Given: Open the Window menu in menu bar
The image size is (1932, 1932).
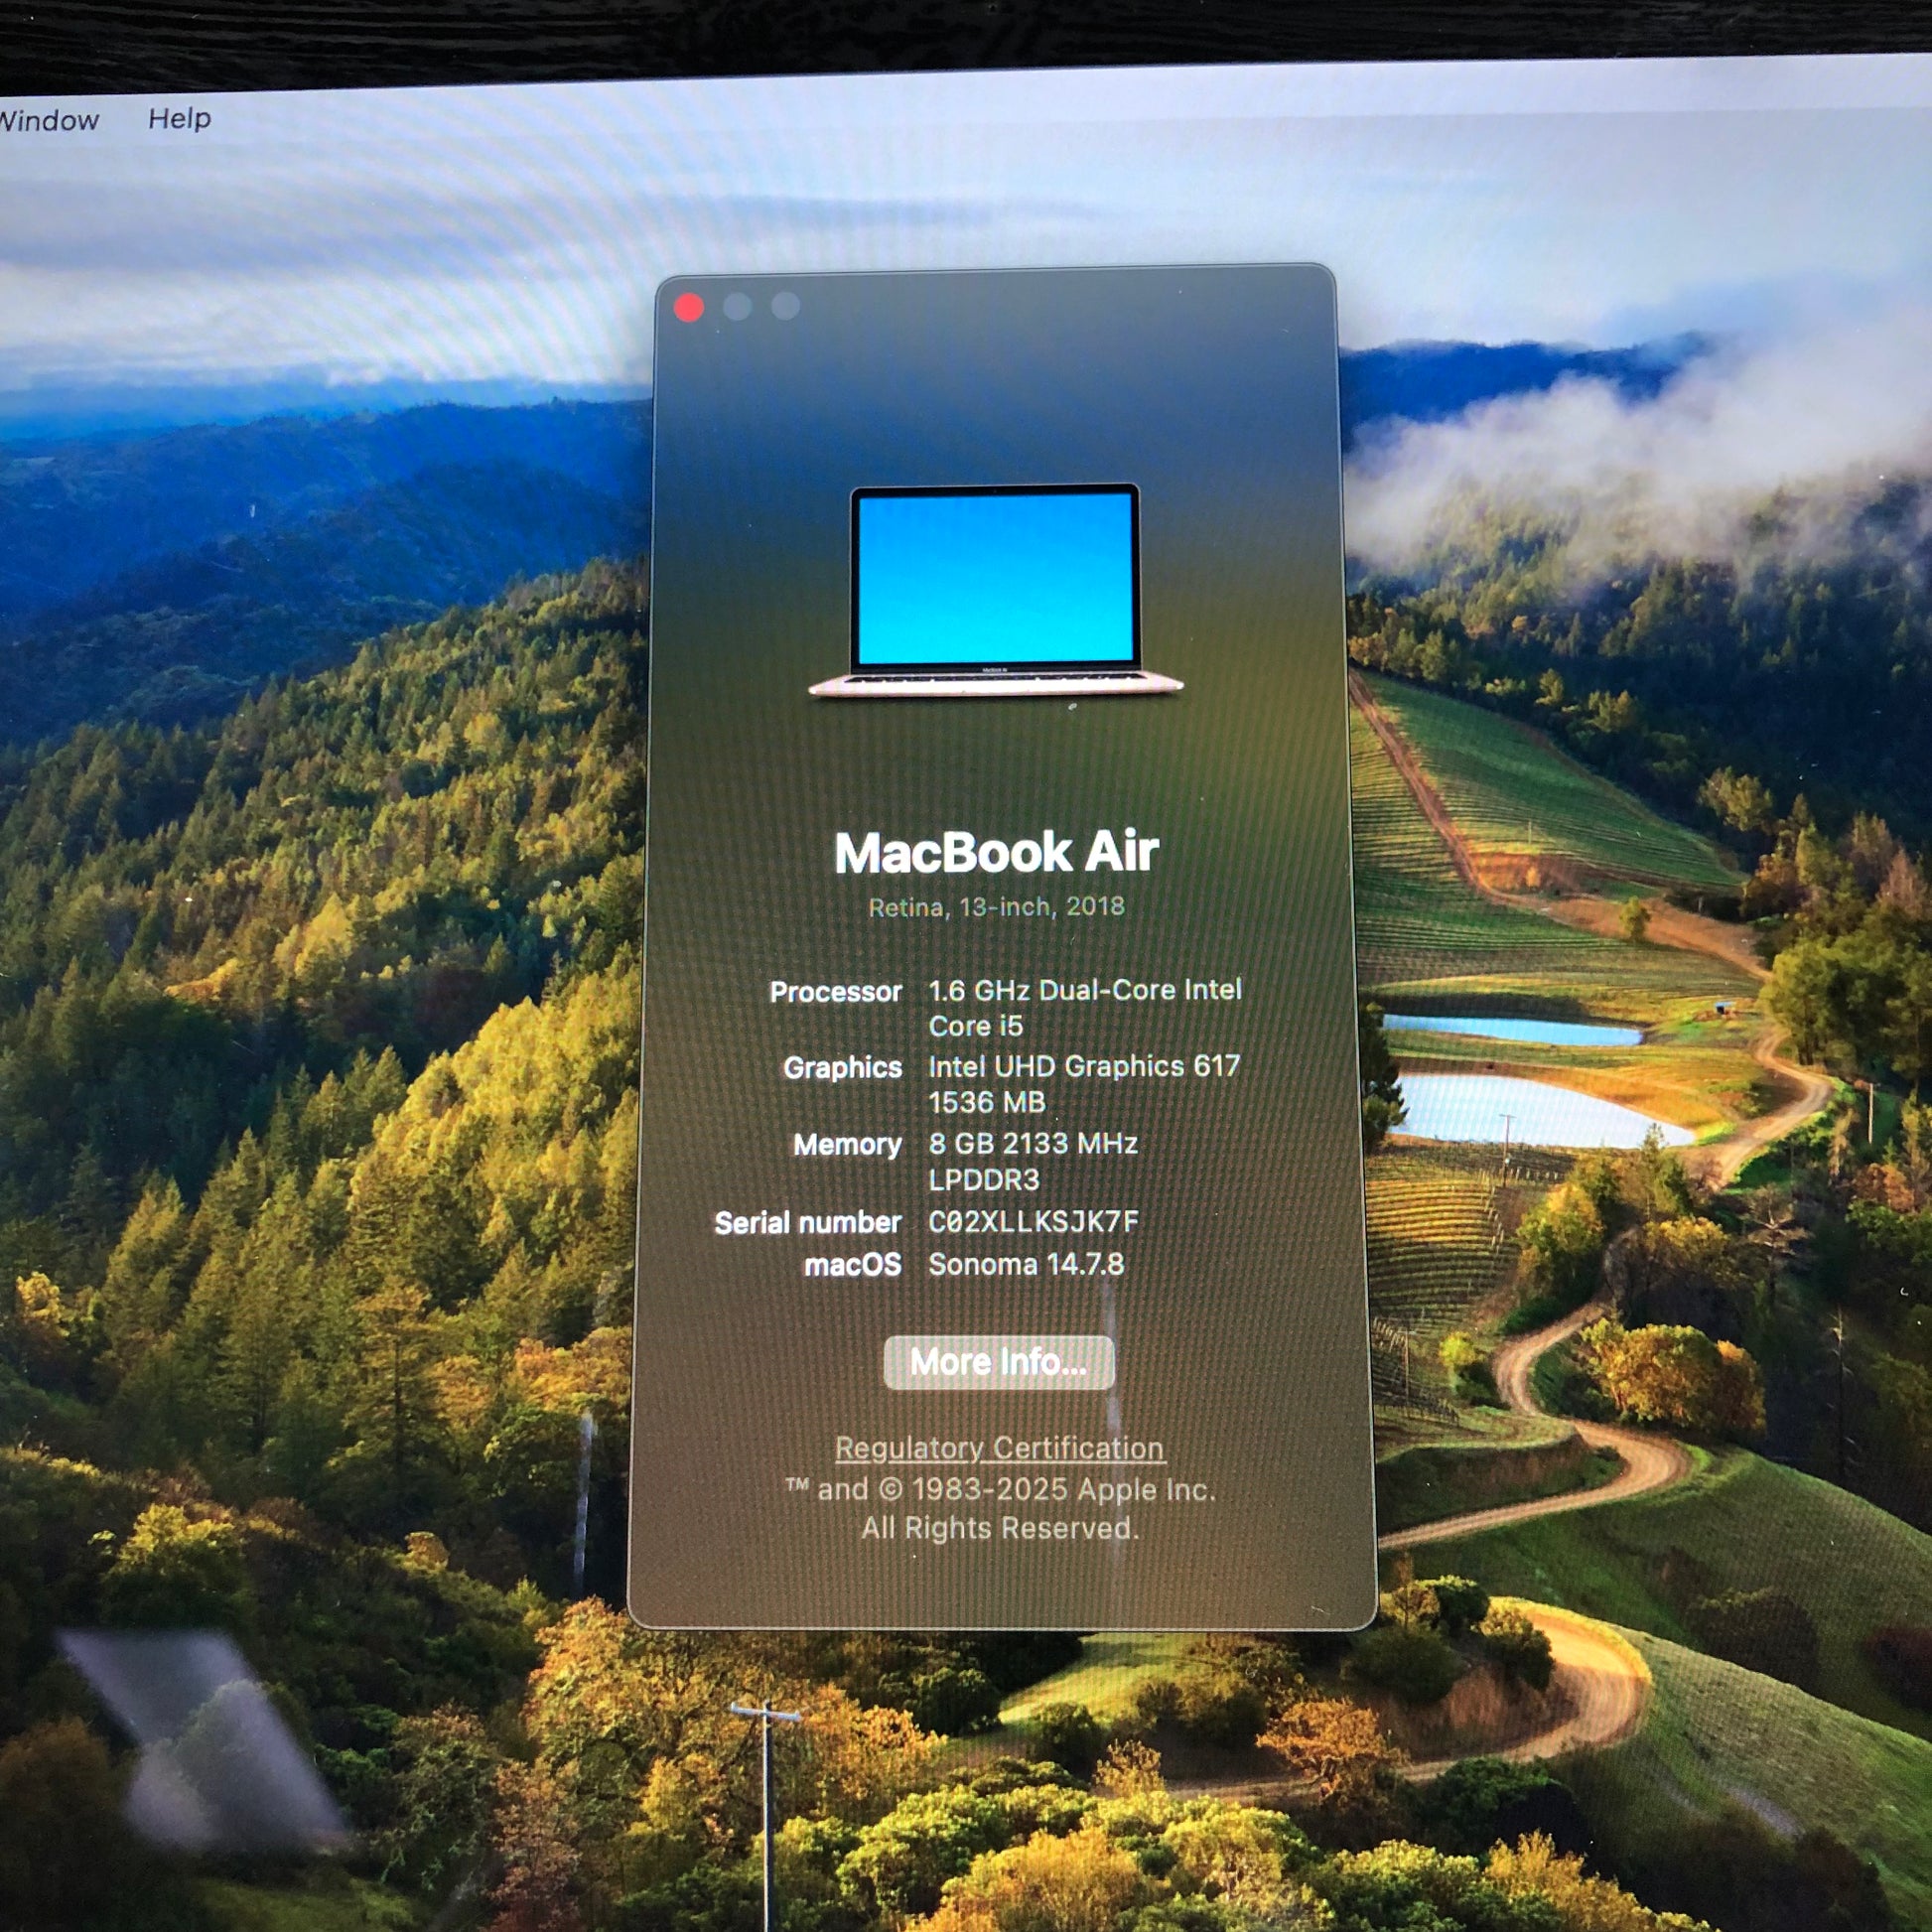Looking at the screenshot, I should [48, 121].
